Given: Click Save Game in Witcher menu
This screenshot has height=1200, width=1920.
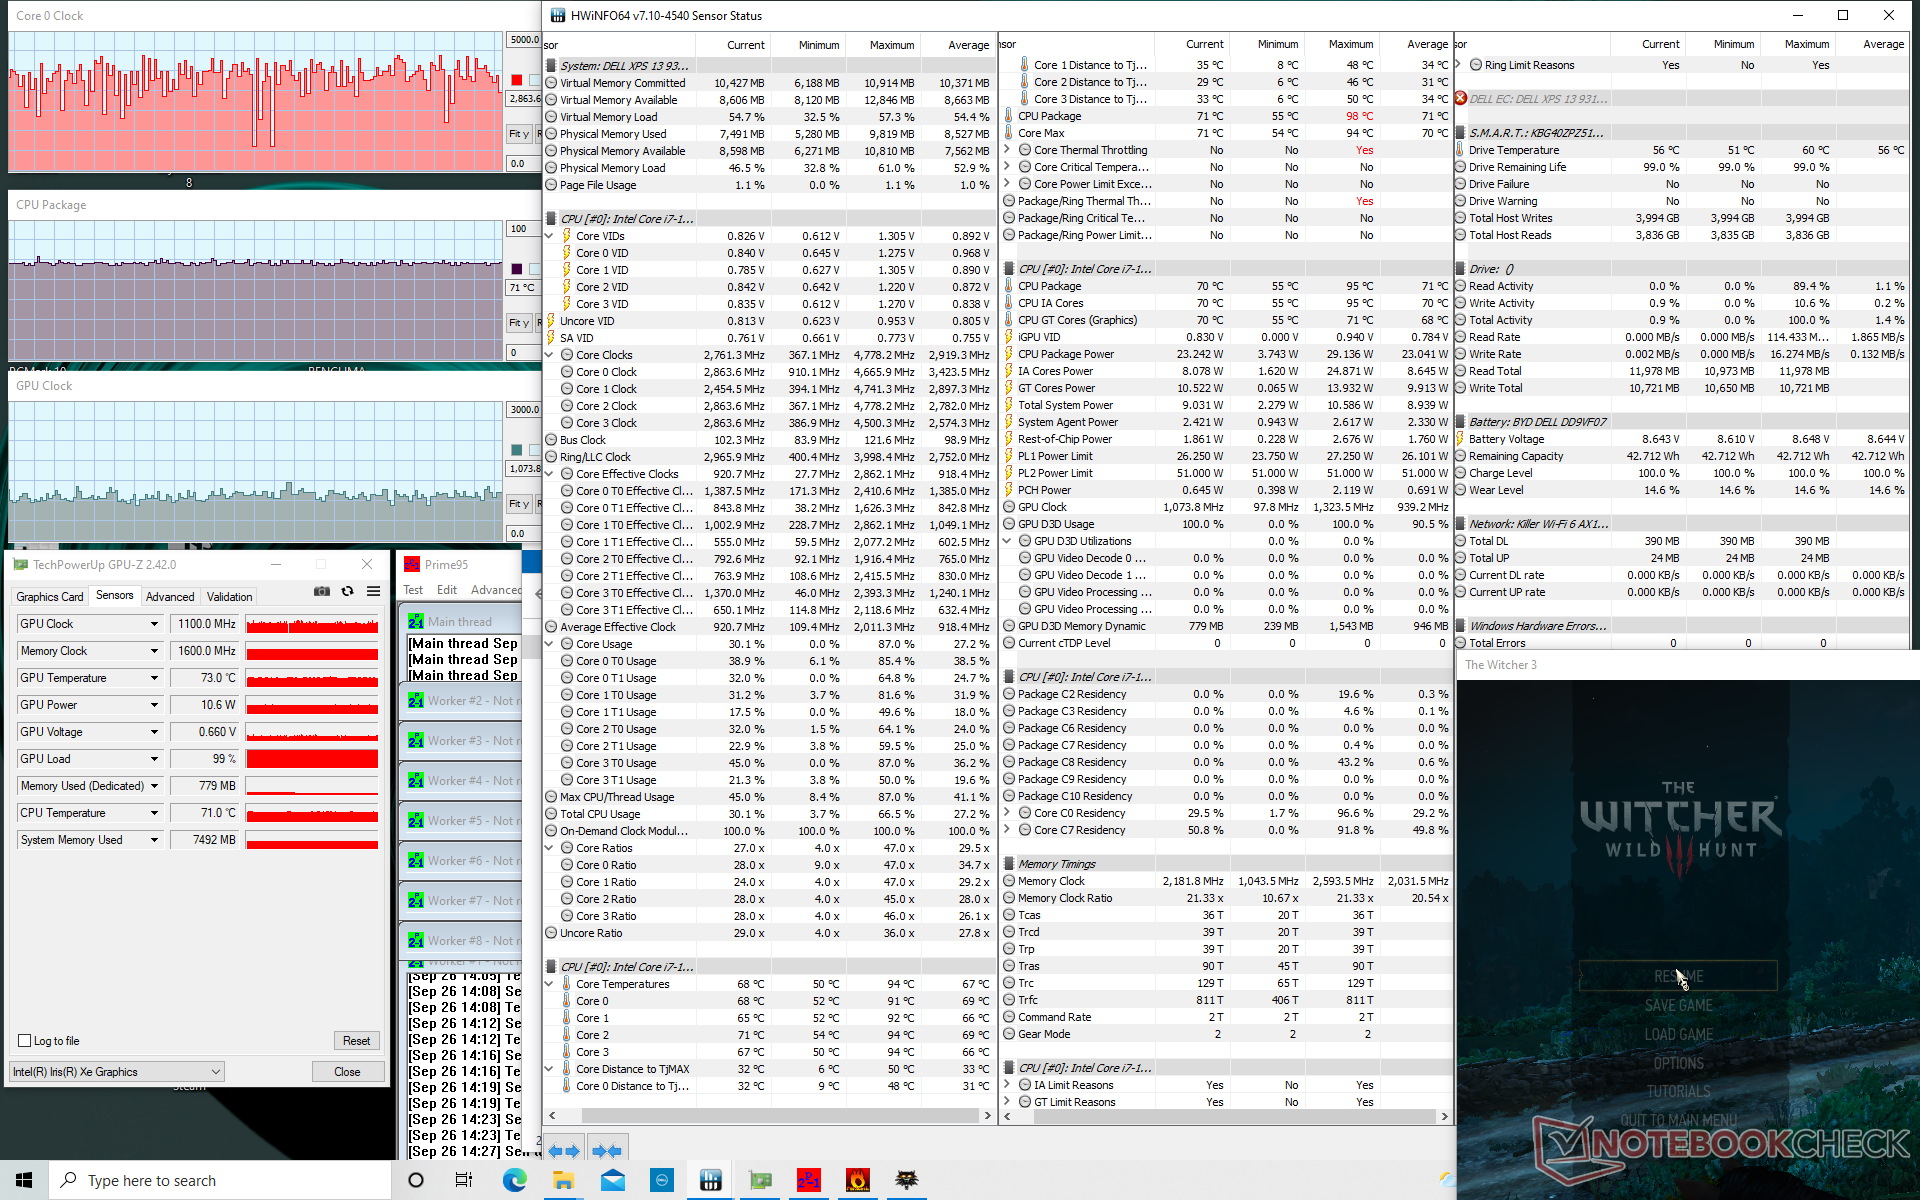Looking at the screenshot, I should 1678,1005.
